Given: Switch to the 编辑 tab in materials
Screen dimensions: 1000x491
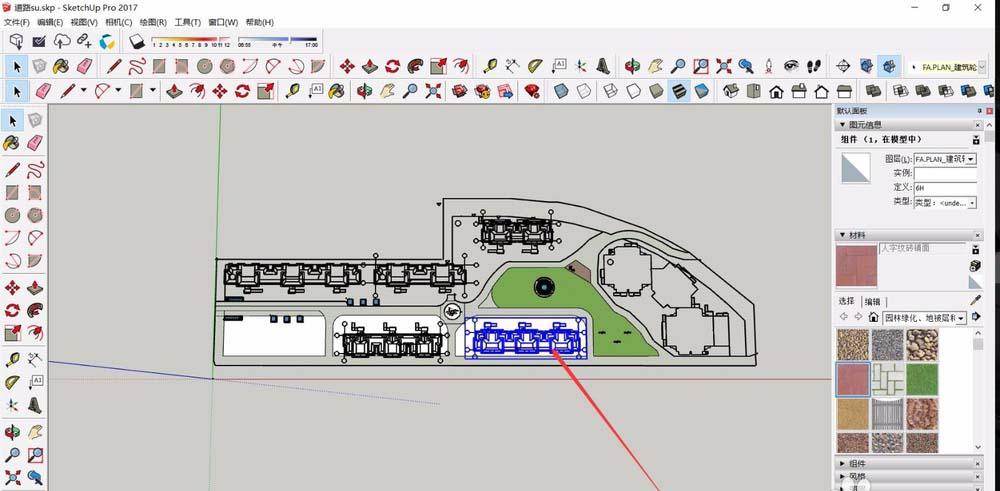Looking at the screenshot, I should [872, 302].
